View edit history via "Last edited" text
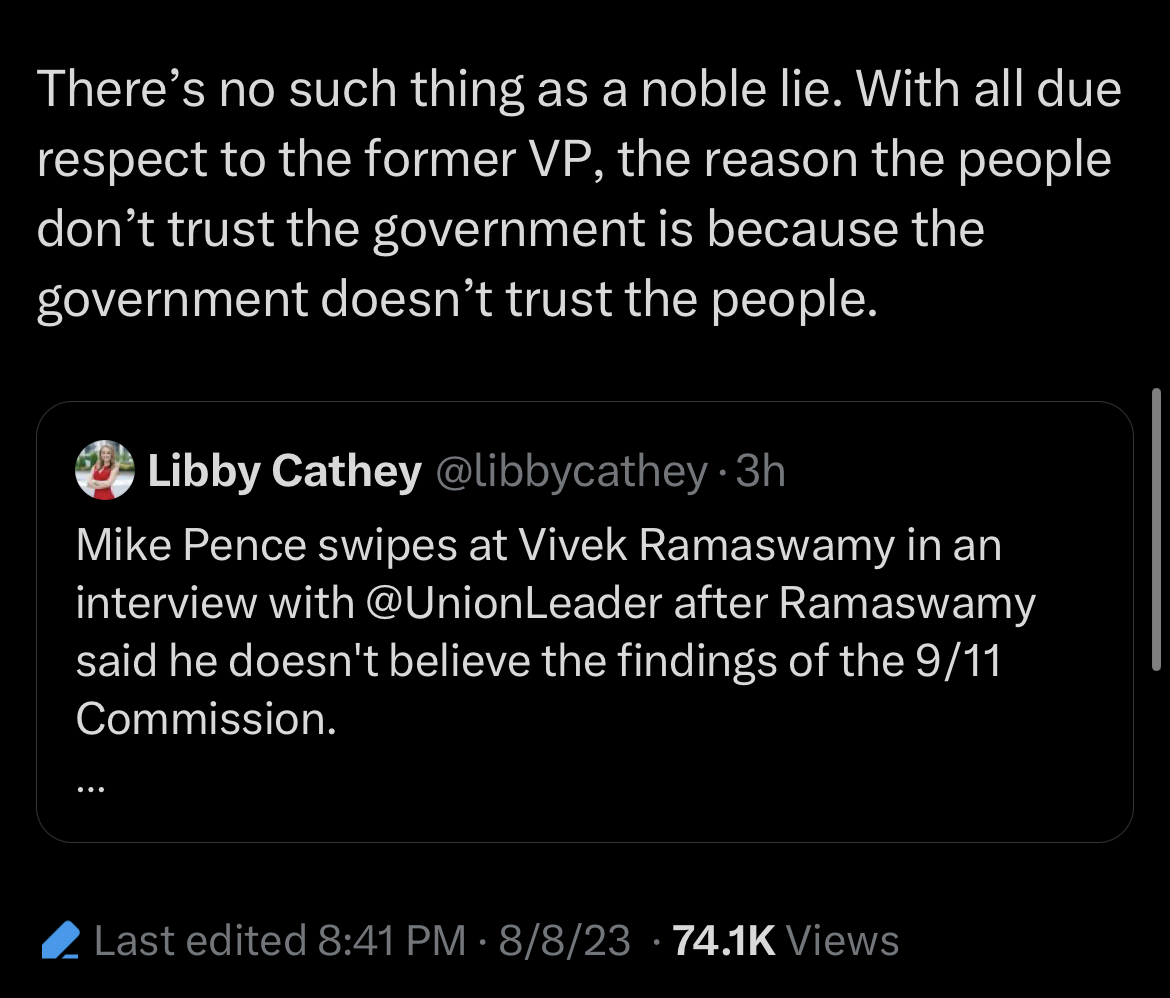Screen dimensions: 1170x998 coord(200,941)
